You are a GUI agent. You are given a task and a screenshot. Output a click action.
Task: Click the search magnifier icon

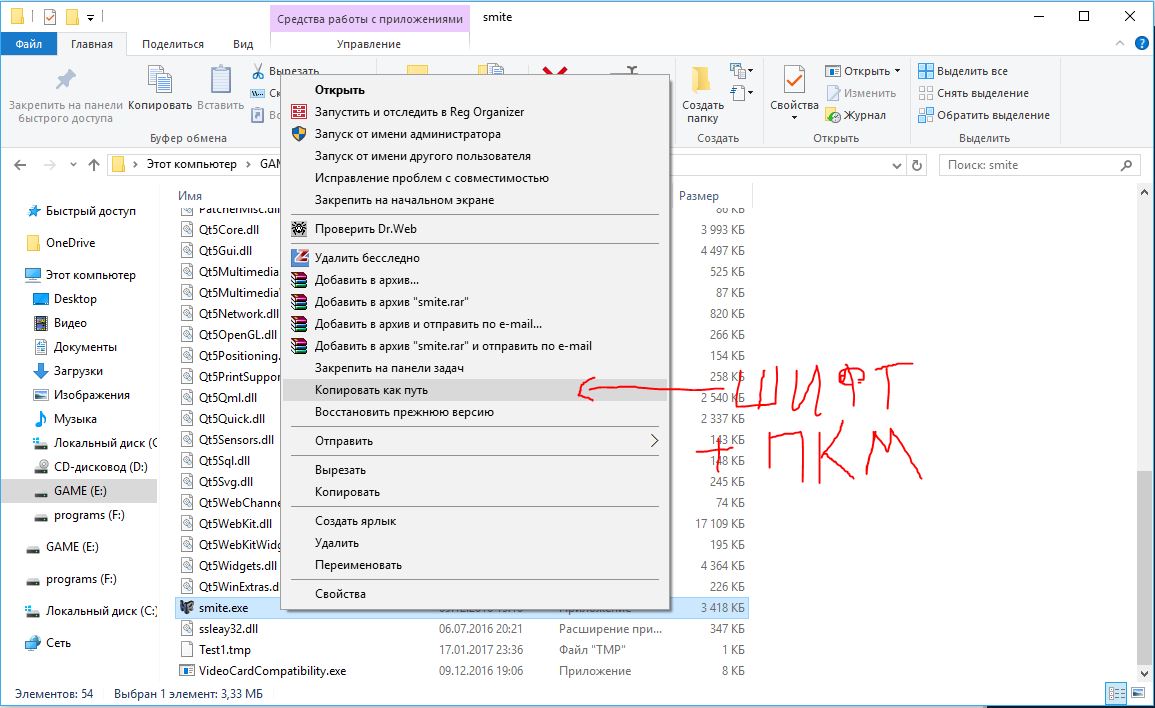1126,165
